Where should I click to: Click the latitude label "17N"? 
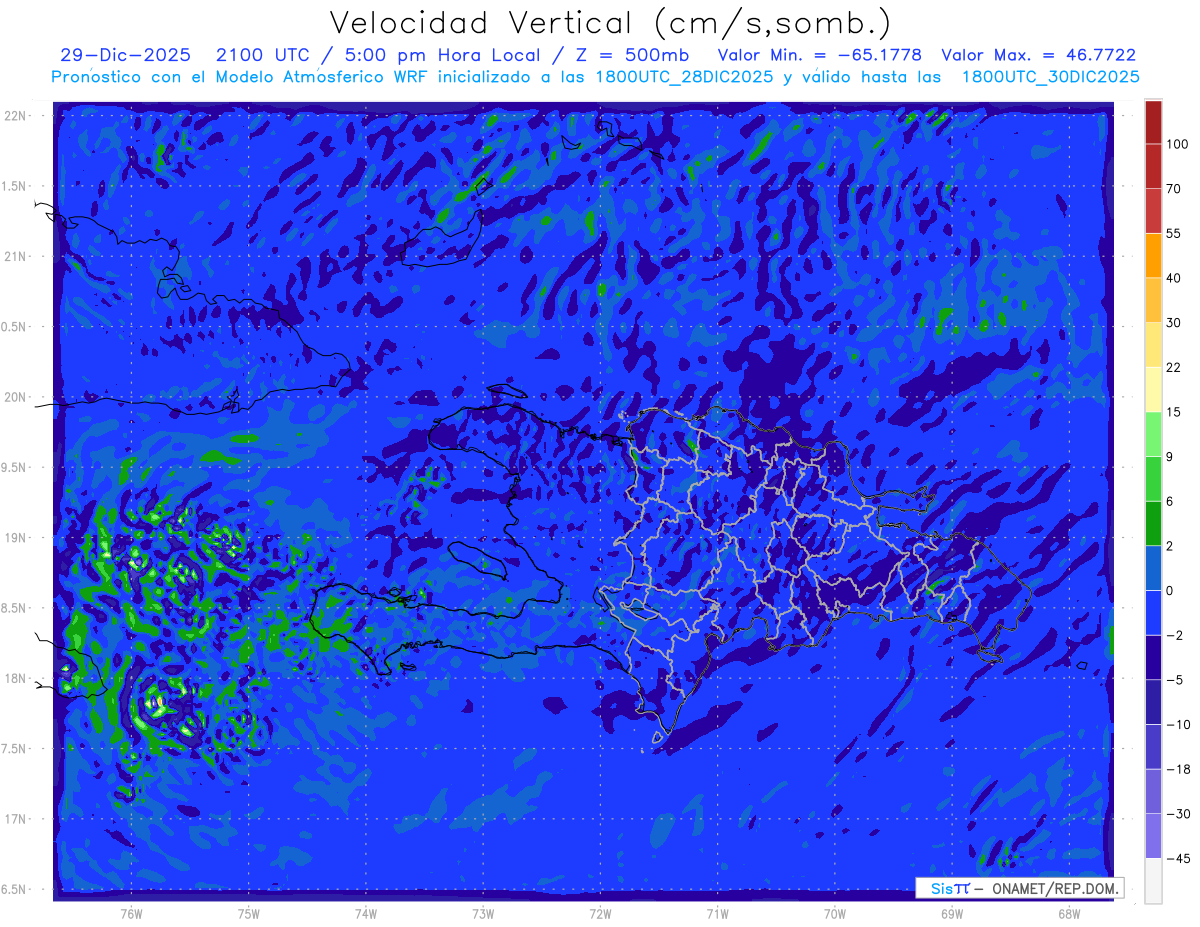pos(15,819)
